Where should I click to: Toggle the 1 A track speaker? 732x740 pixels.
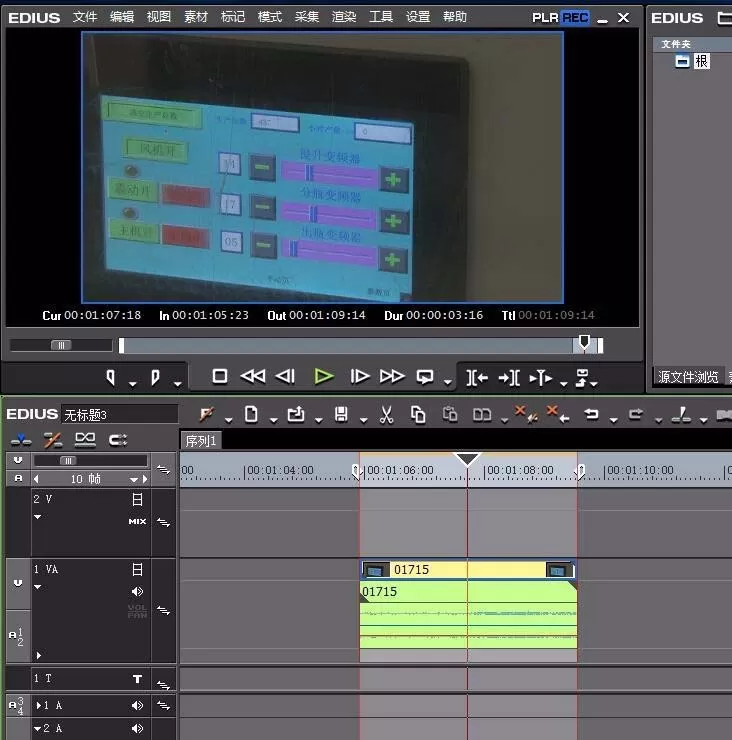(x=137, y=705)
